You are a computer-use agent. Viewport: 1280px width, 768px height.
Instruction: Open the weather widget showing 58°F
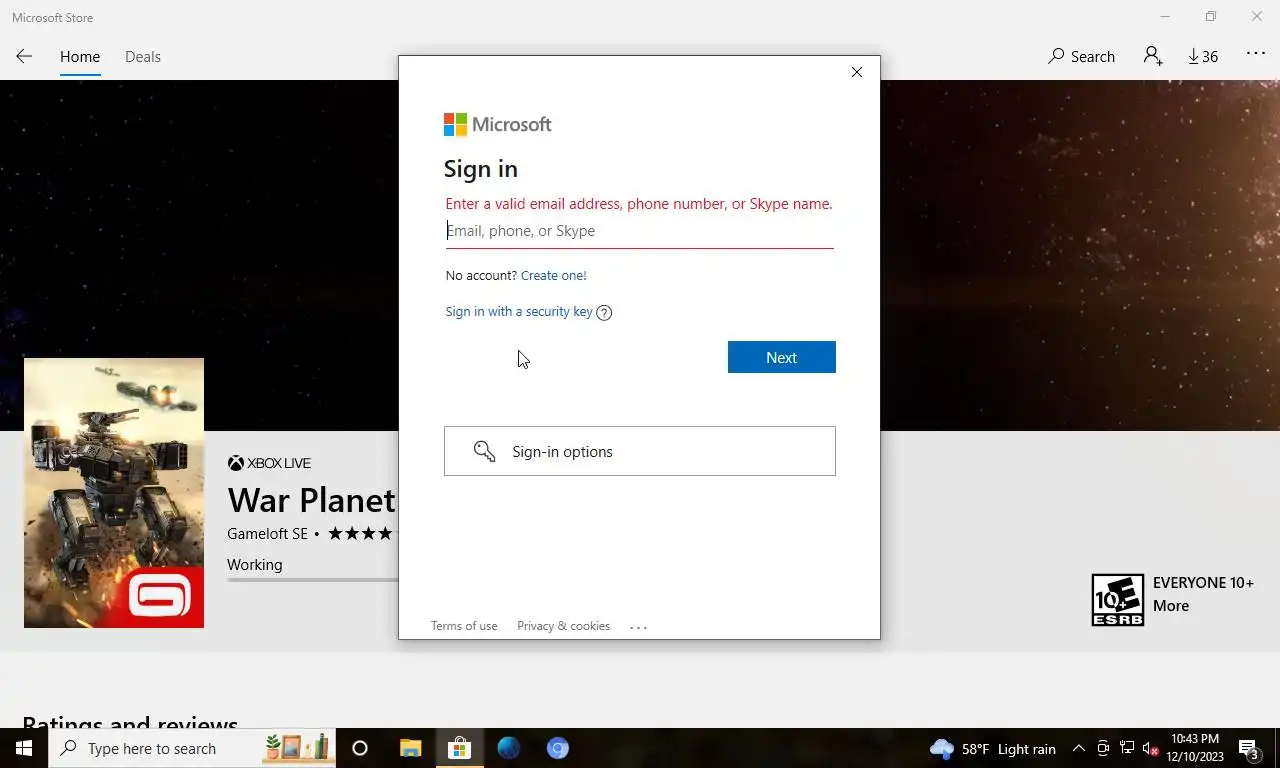[993, 749]
